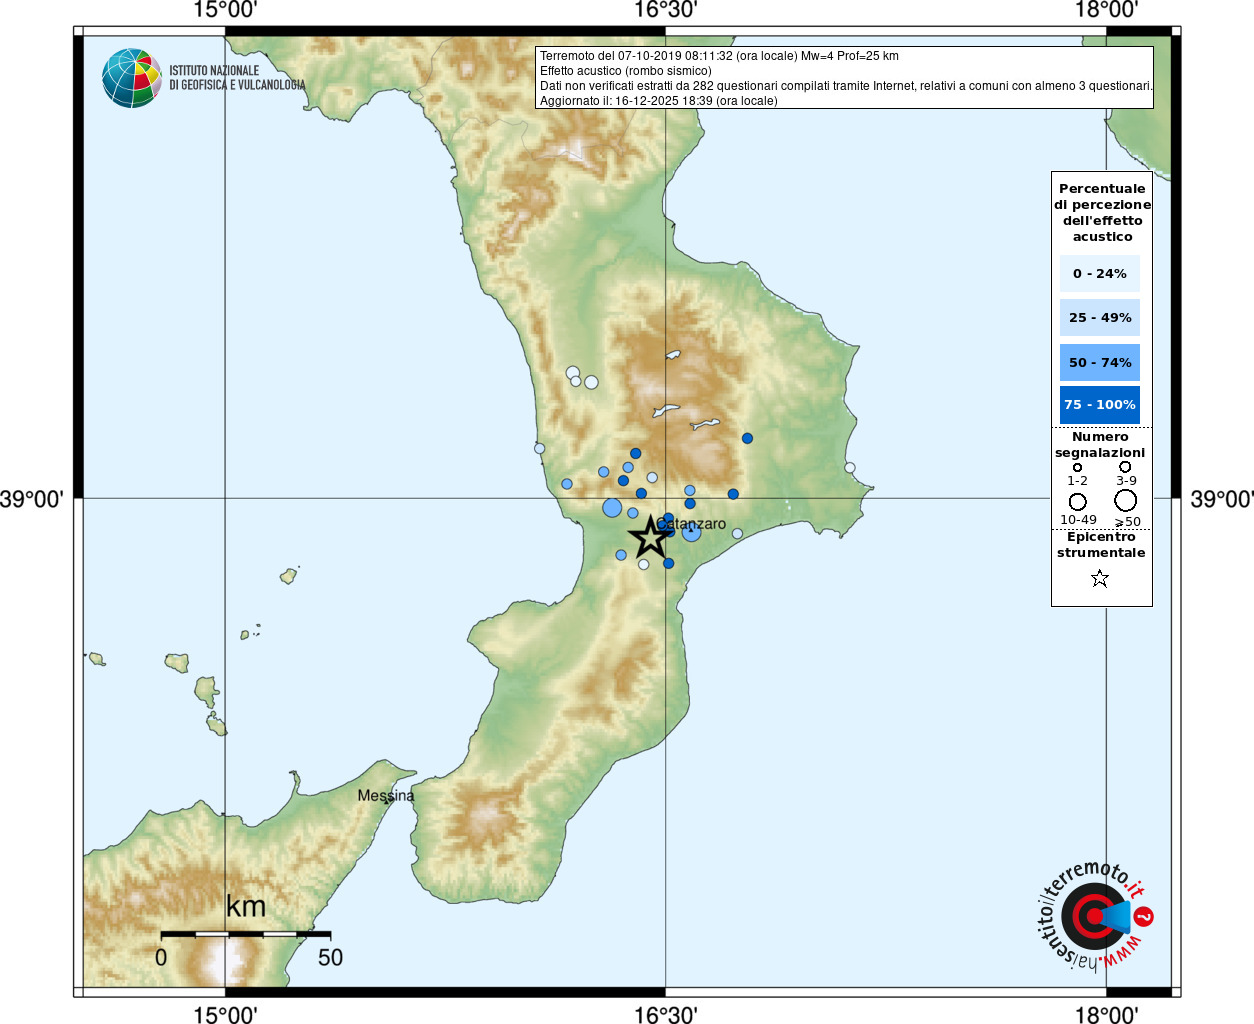
Task: Click the epicenter star on the map
Action: 651,537
